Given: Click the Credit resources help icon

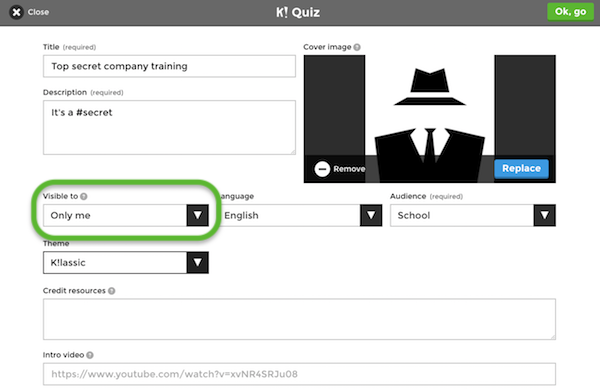Looking at the screenshot, I should (112, 291).
